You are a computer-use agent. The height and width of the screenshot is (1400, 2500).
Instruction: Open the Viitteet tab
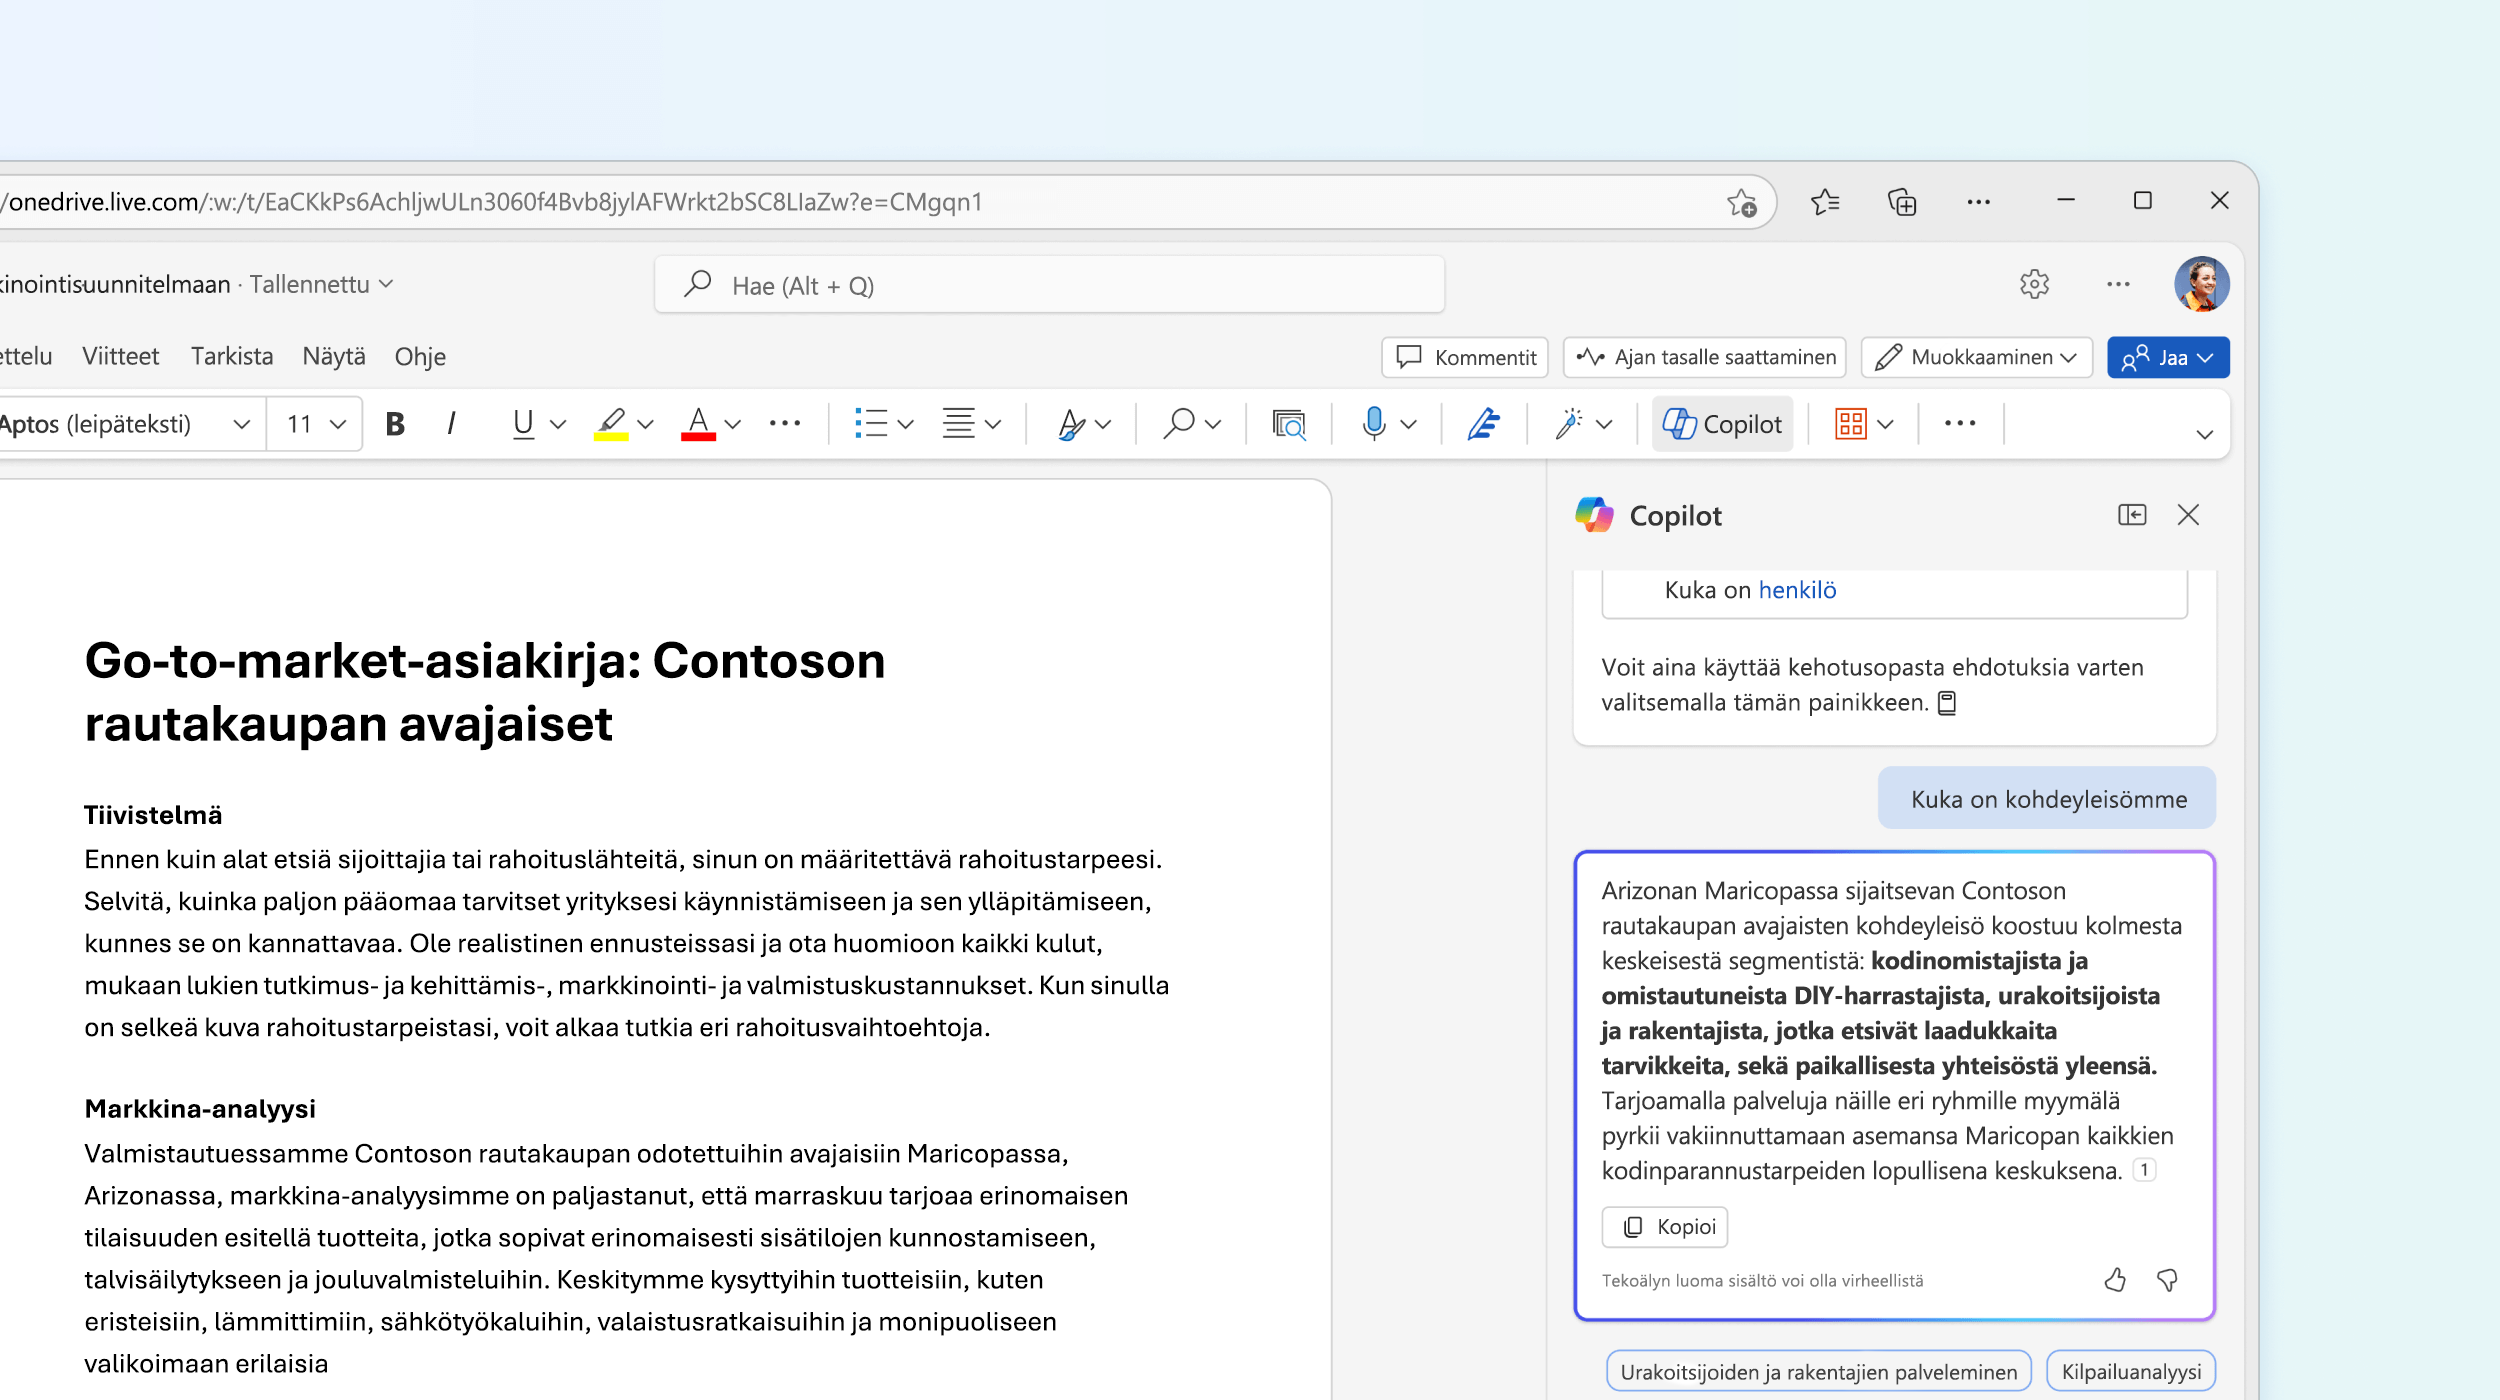coord(120,357)
